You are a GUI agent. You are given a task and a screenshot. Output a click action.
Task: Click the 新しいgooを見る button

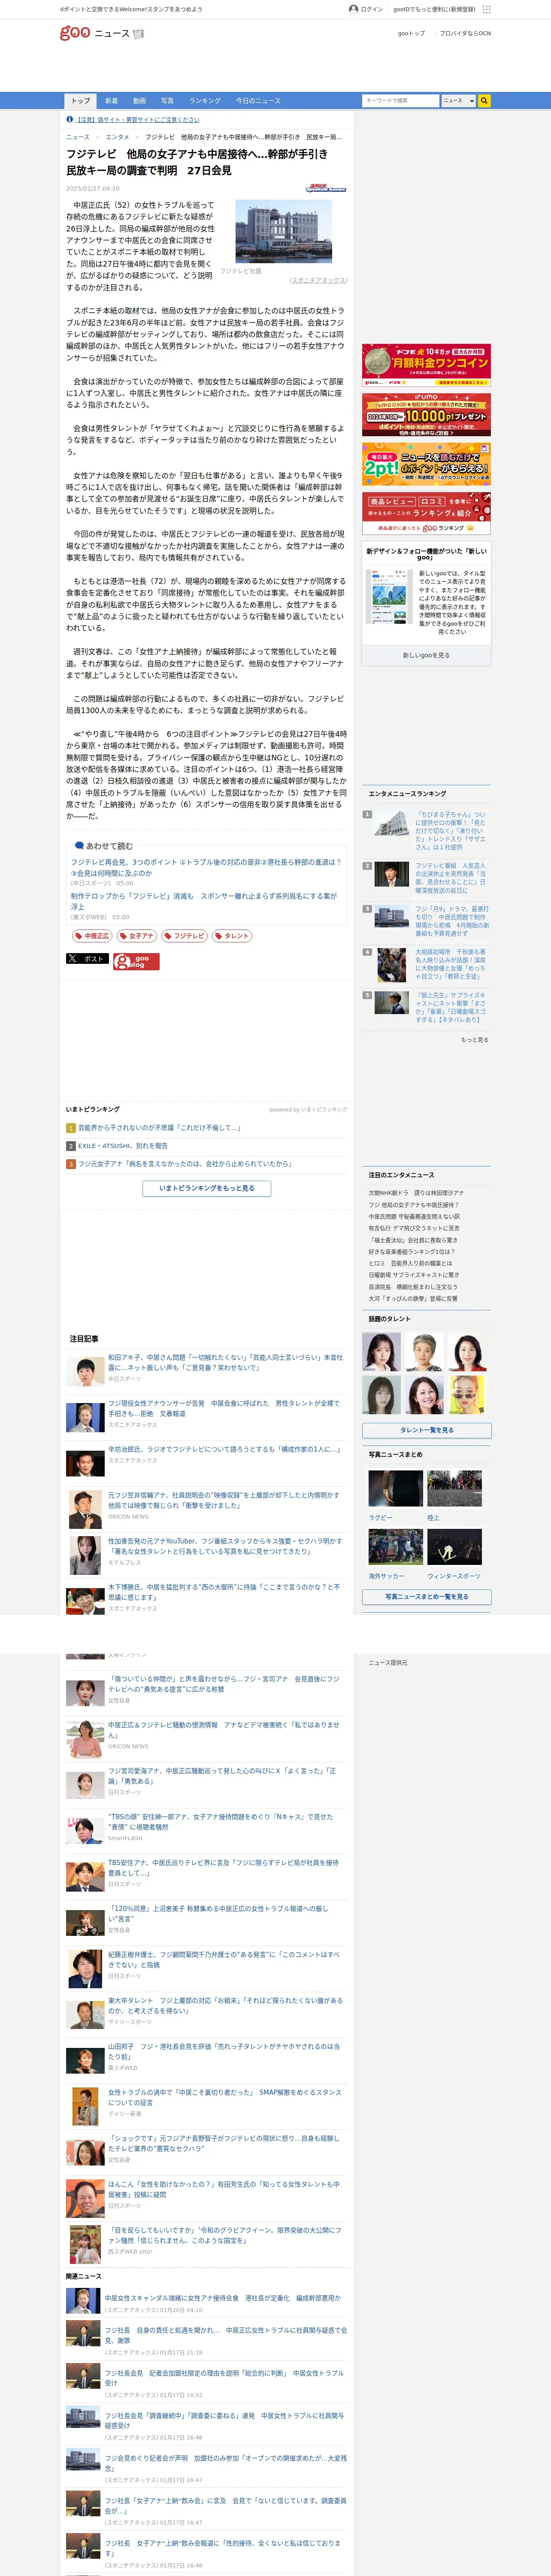pyautogui.click(x=426, y=655)
